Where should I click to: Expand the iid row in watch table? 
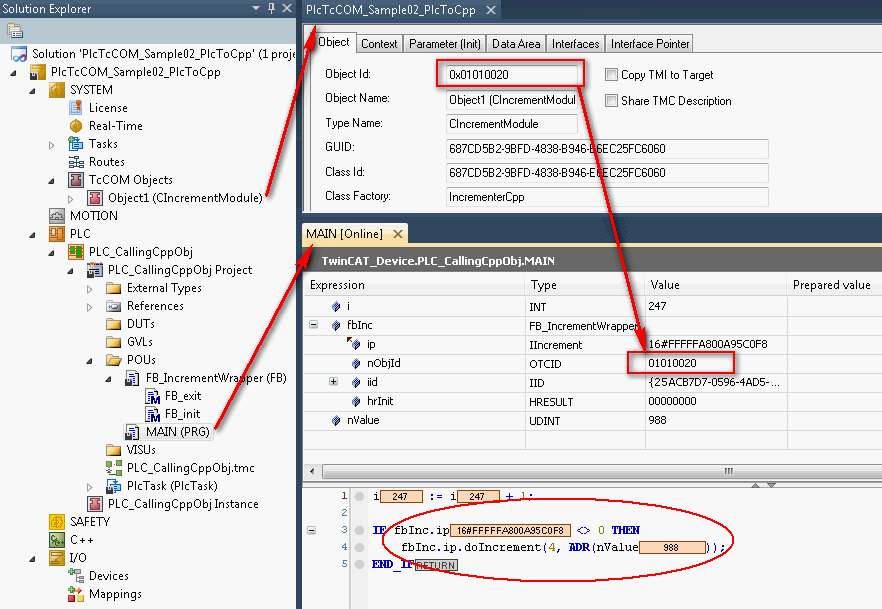[334, 382]
